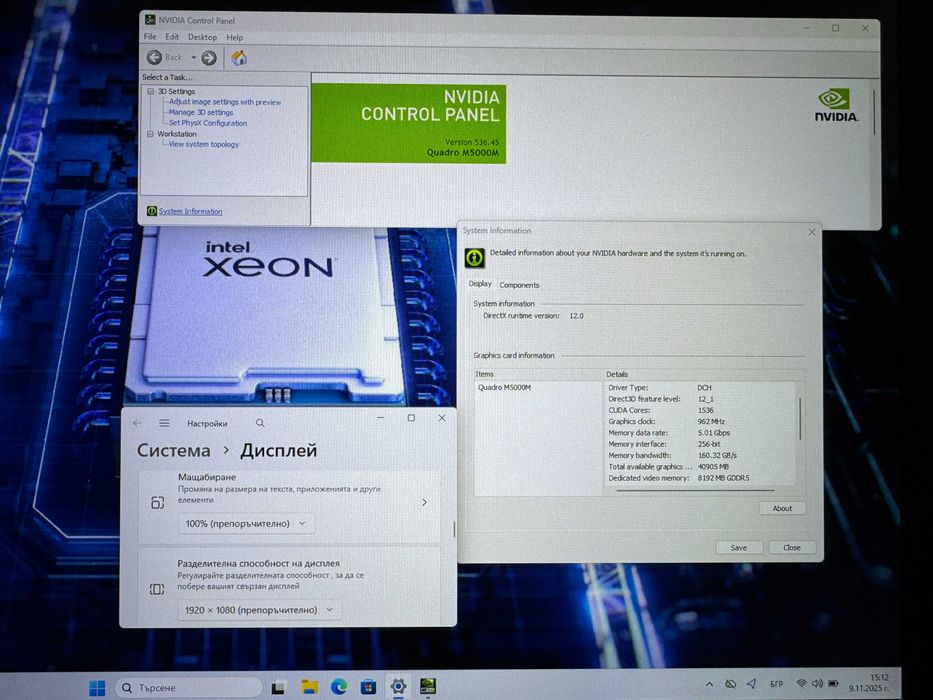
Task: Open Microsoft Store from taskbar
Action: click(368, 687)
